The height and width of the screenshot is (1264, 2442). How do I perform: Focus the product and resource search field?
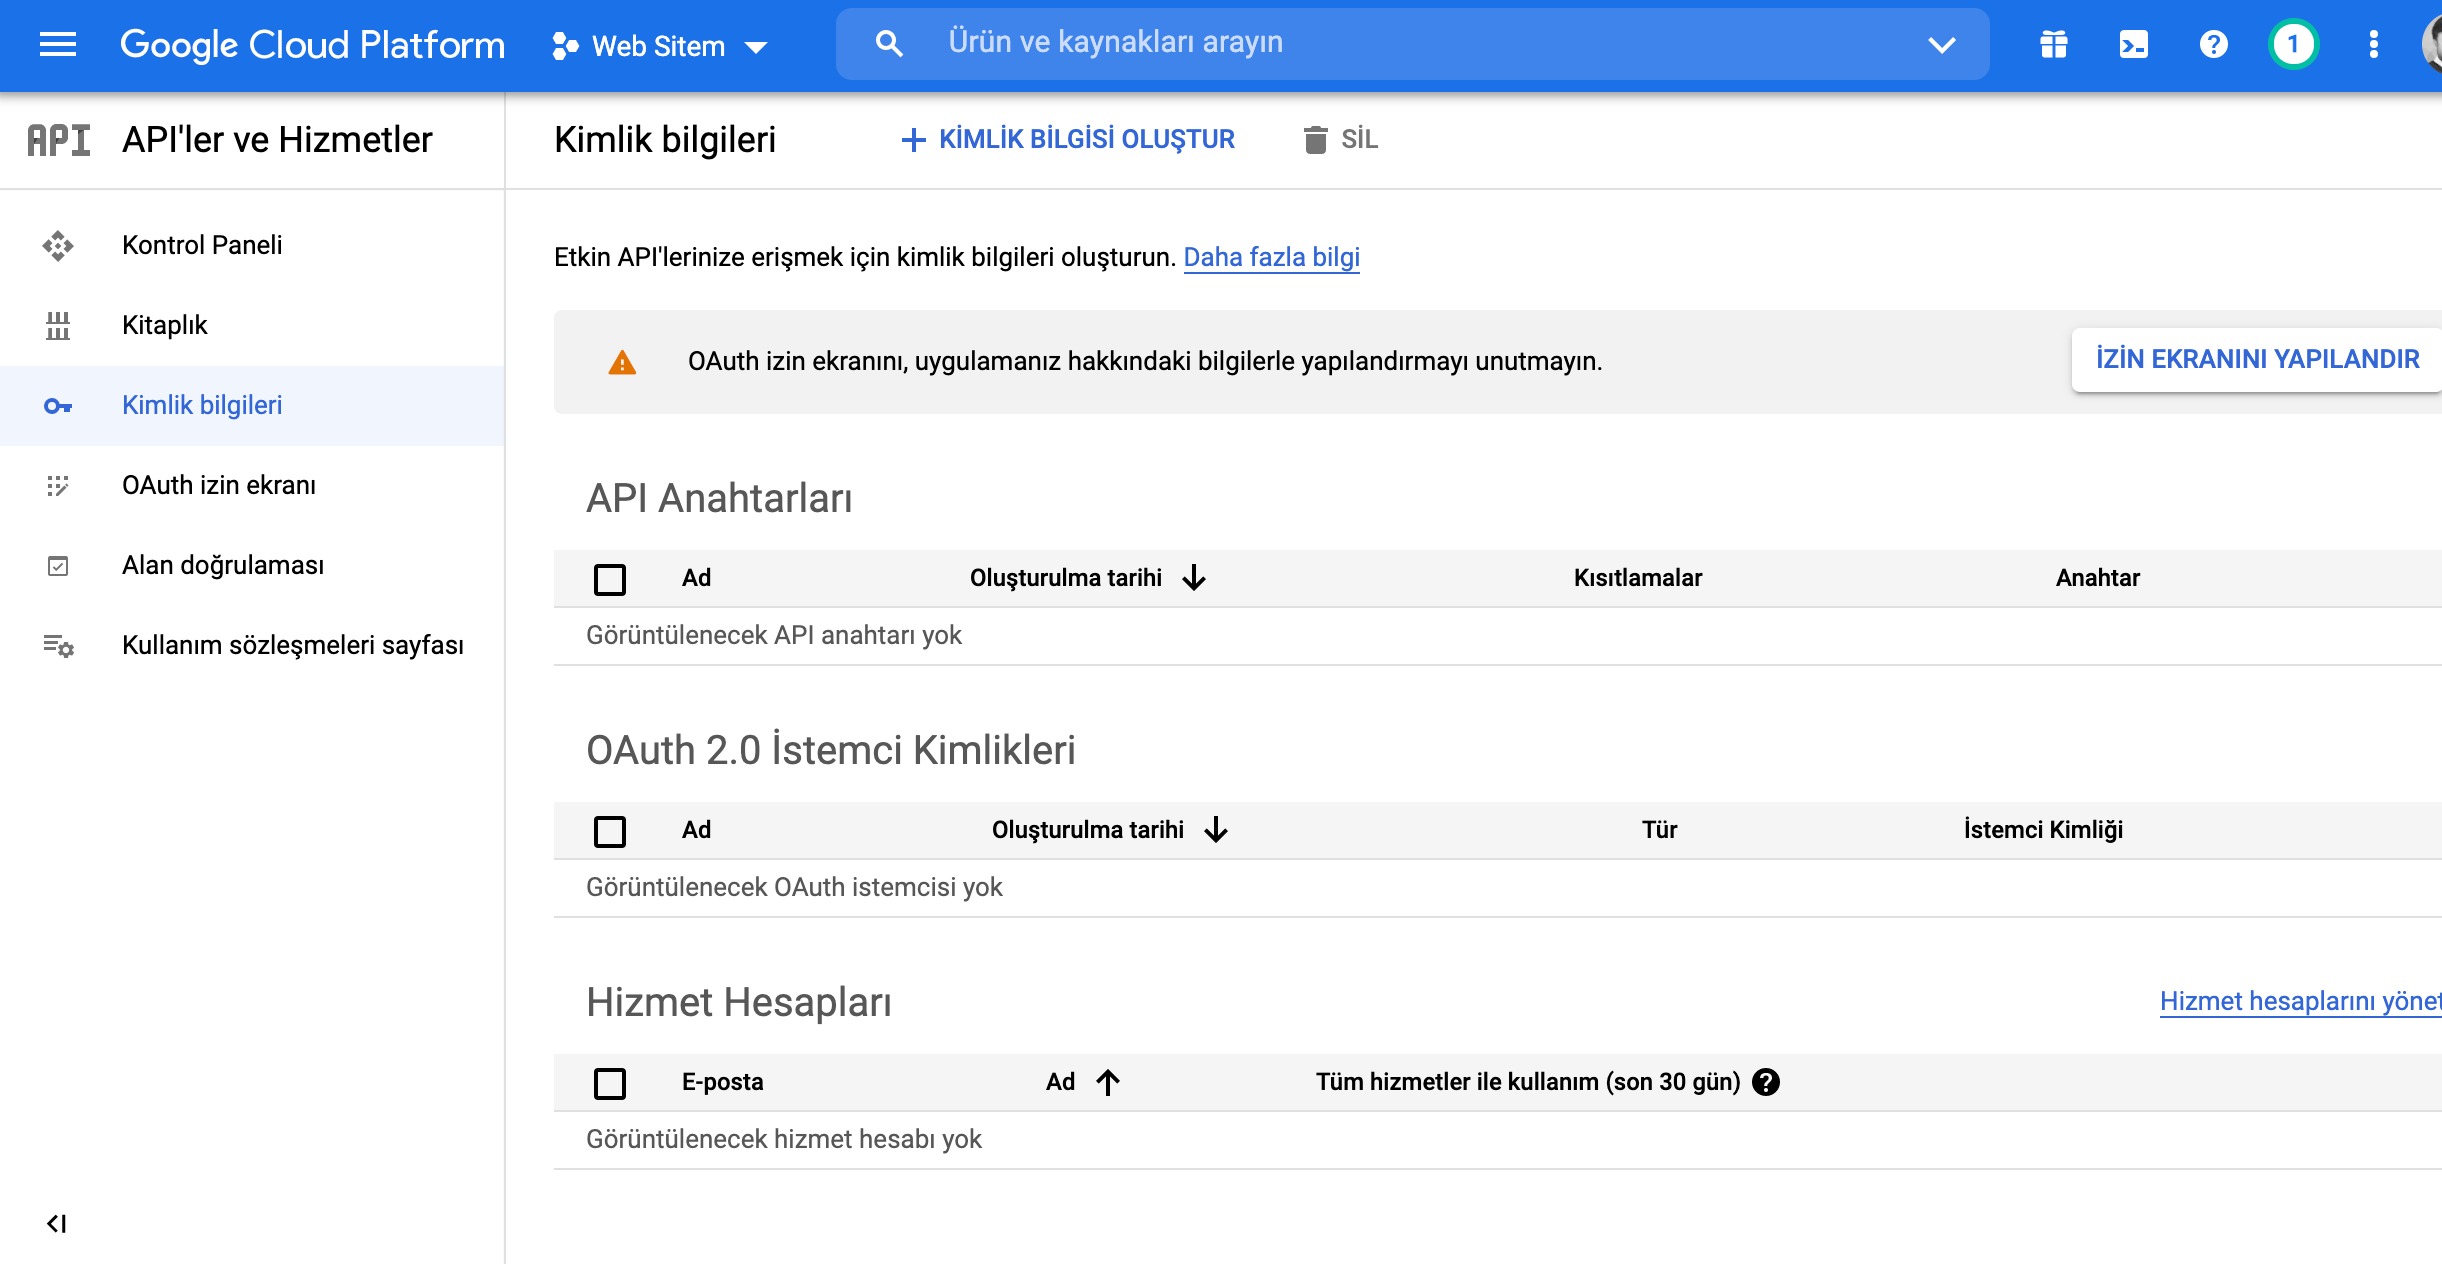1412,43
